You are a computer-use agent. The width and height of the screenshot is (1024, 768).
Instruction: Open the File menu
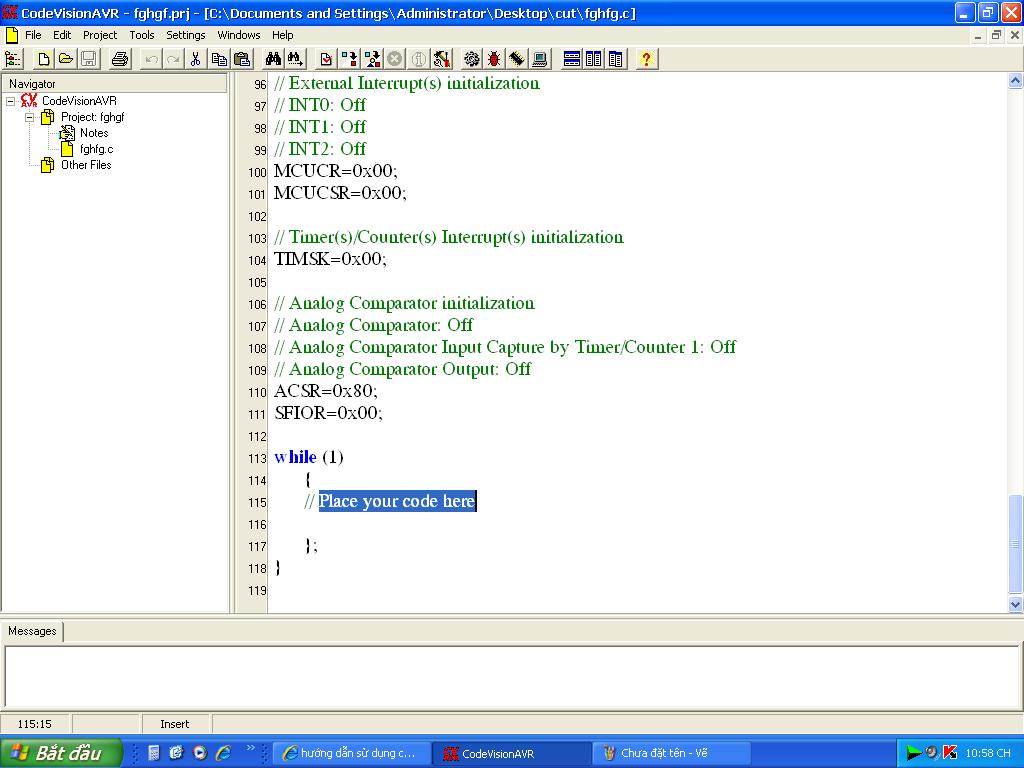pos(33,35)
